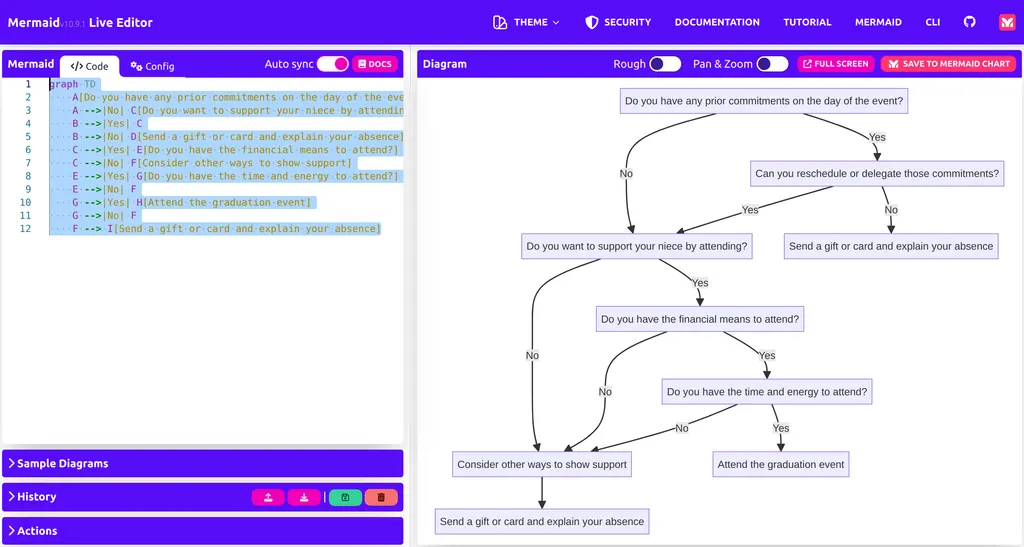1024x547 pixels.
Task: Expand the Actions section
Action: pyautogui.click(x=202, y=531)
